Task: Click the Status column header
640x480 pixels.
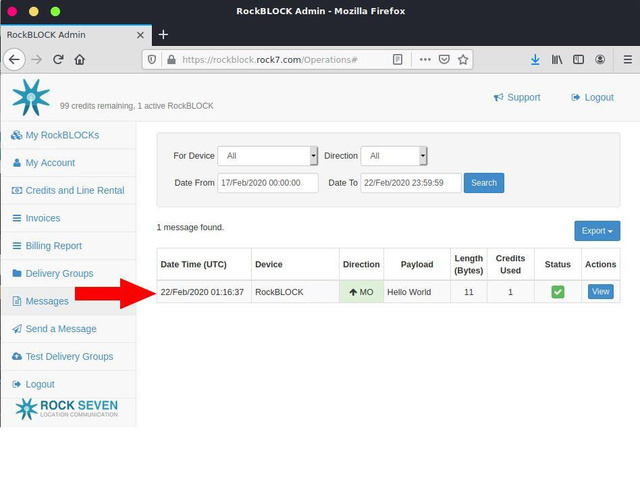Action: click(558, 264)
